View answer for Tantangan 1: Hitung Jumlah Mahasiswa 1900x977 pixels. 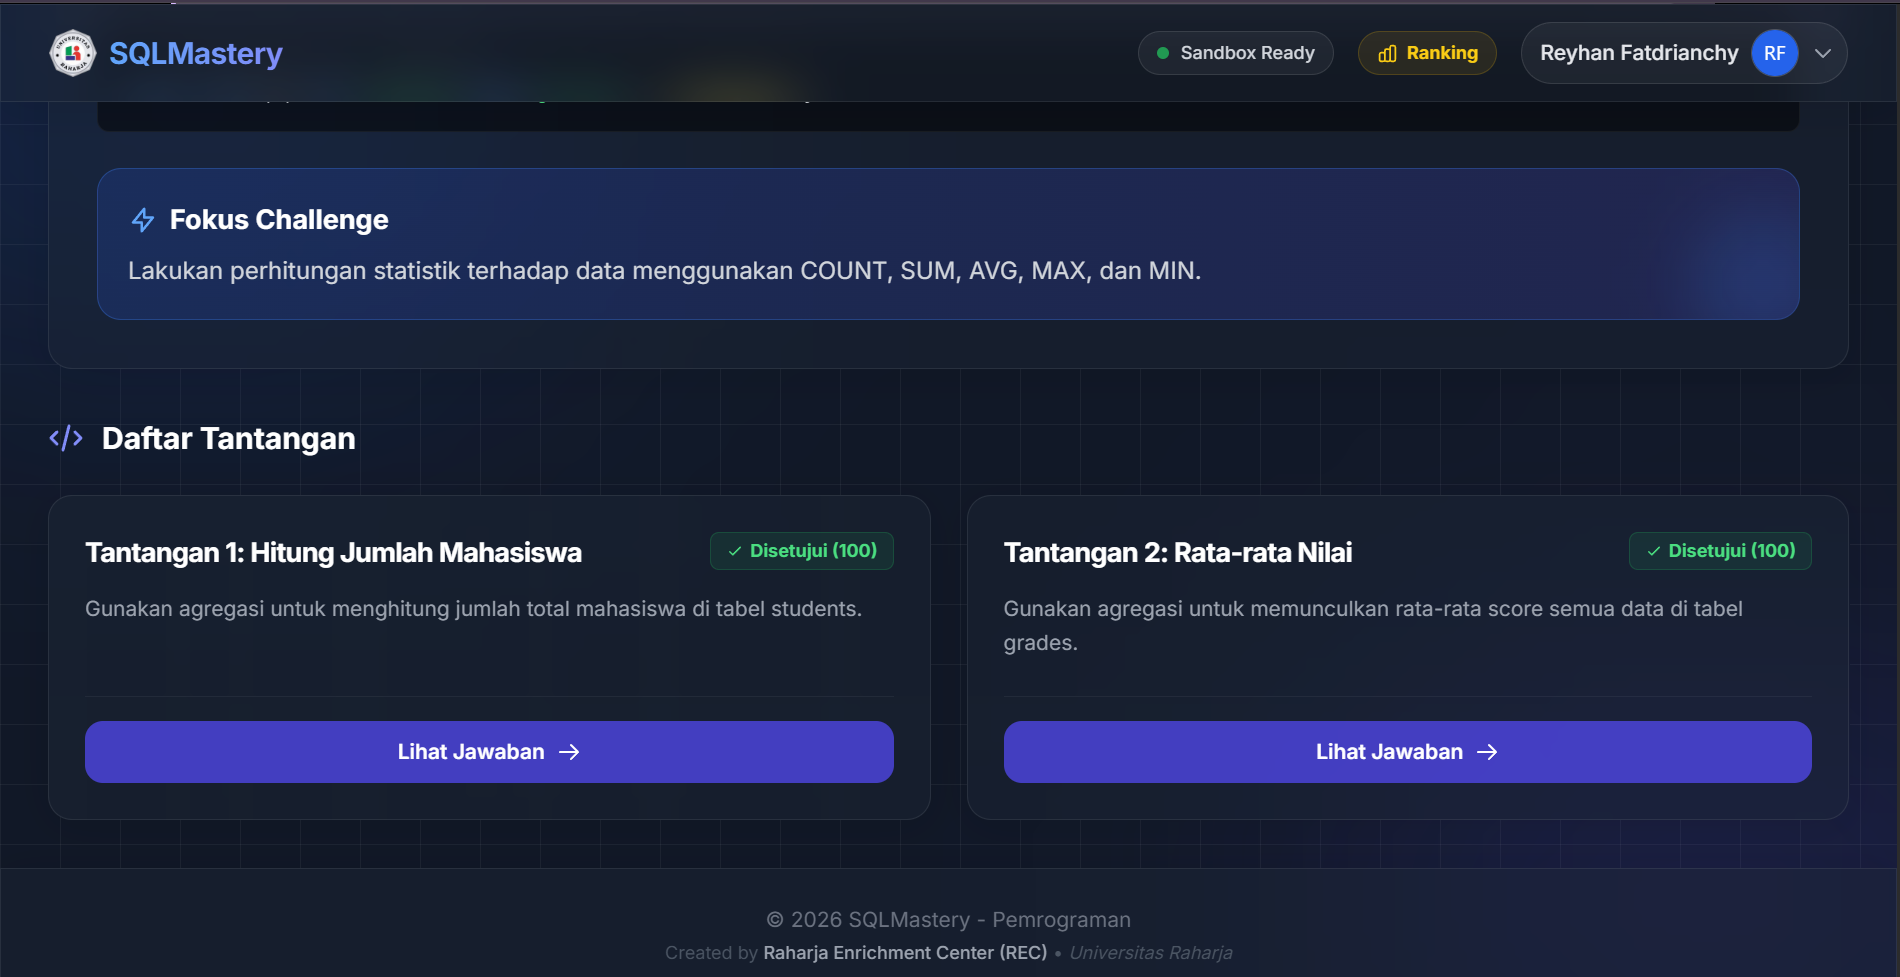pos(489,752)
